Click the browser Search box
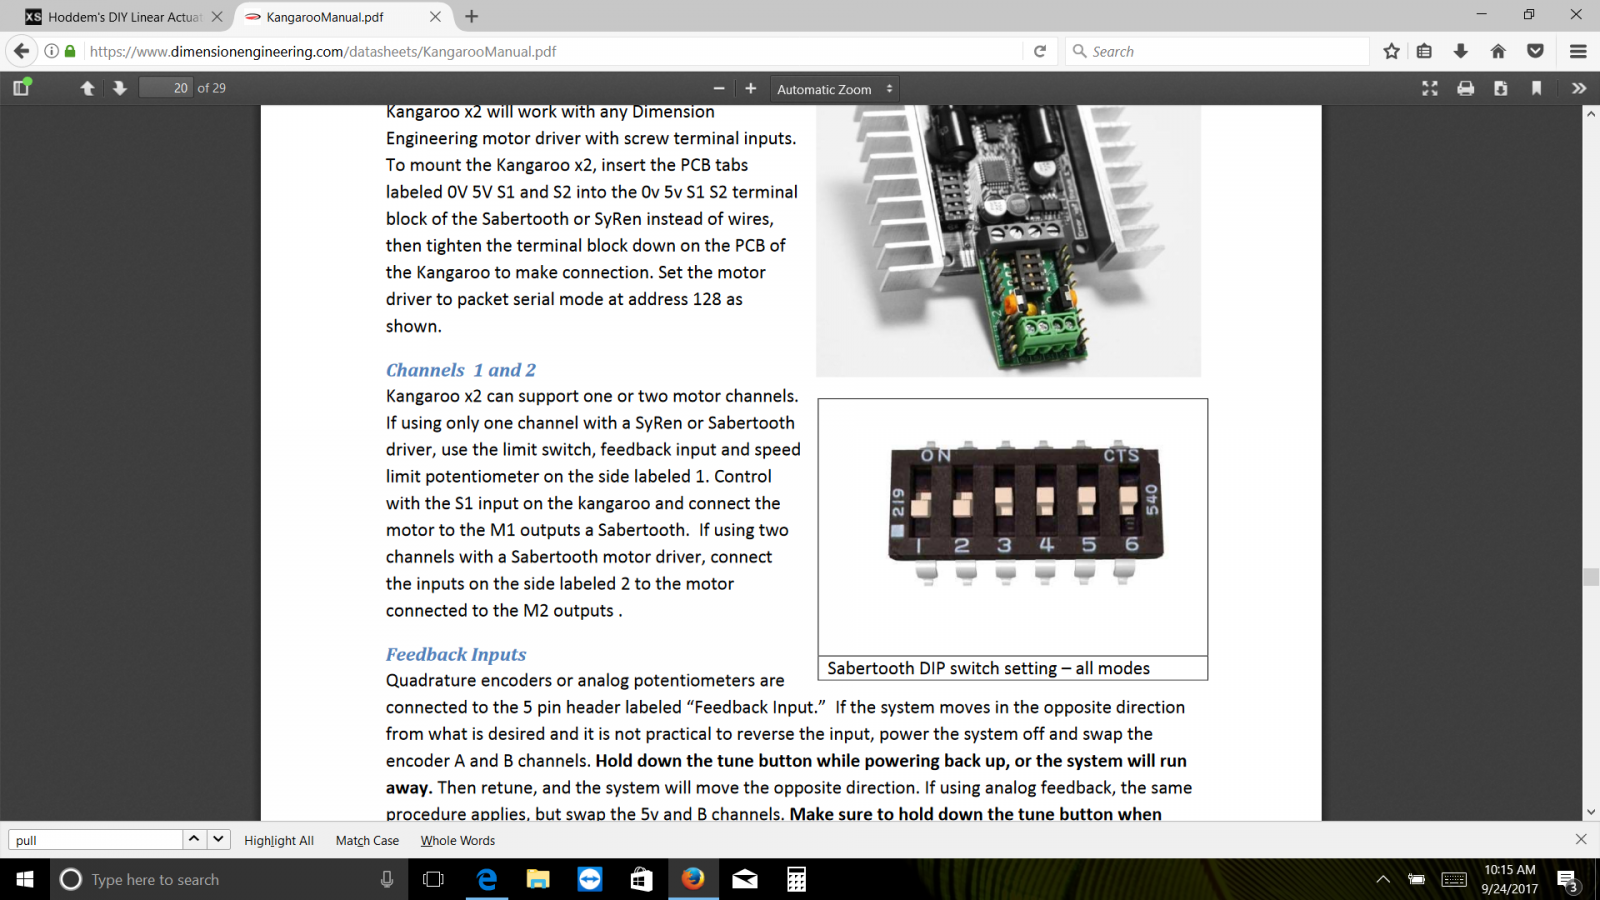The height and width of the screenshot is (900, 1600). tap(1218, 51)
